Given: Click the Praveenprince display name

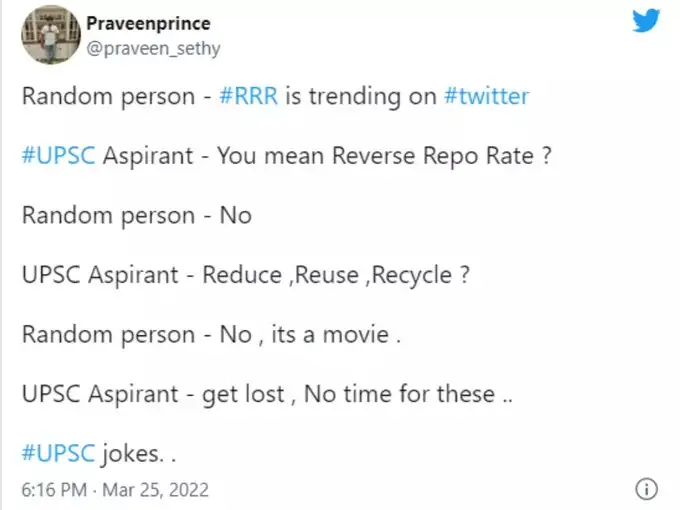Looking at the screenshot, I should click(149, 24).
